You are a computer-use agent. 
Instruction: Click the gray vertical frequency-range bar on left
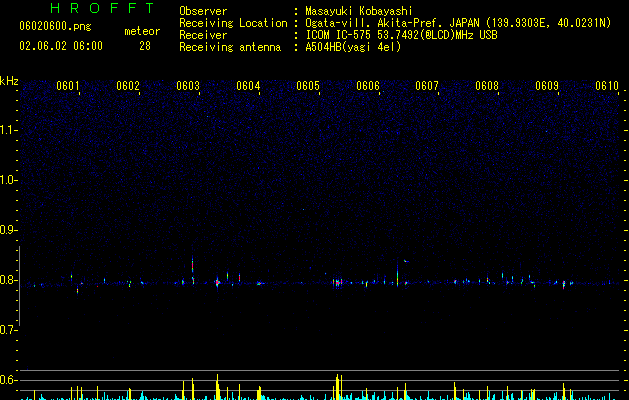click(19, 286)
